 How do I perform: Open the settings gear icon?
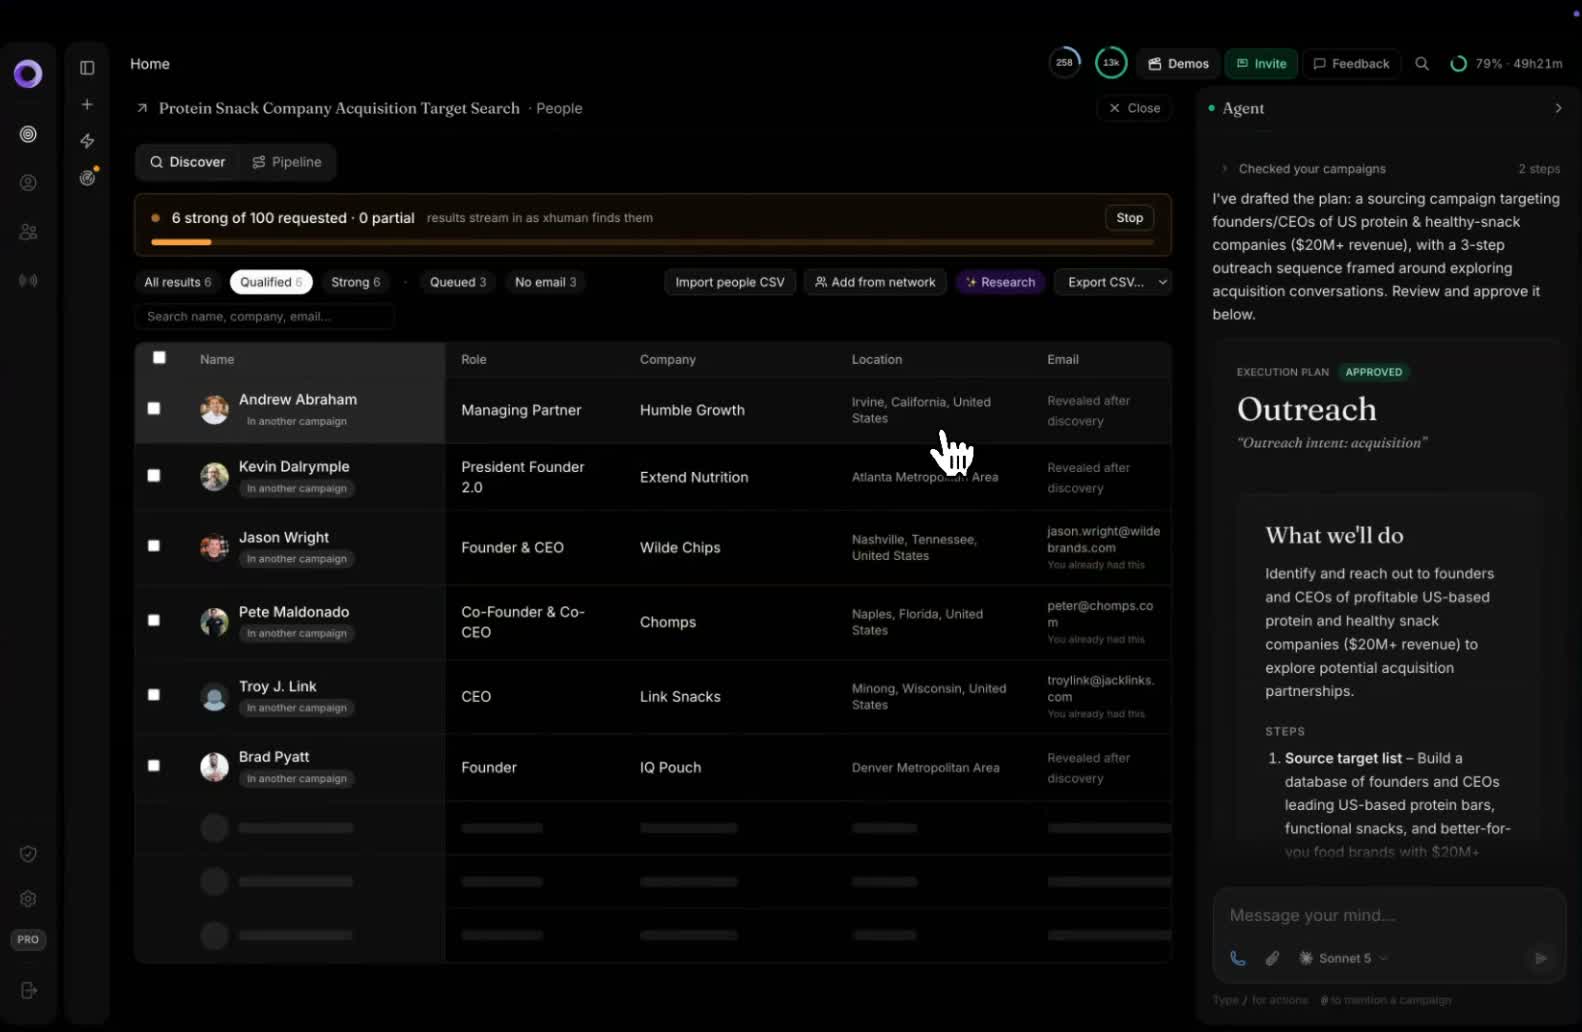[28, 899]
